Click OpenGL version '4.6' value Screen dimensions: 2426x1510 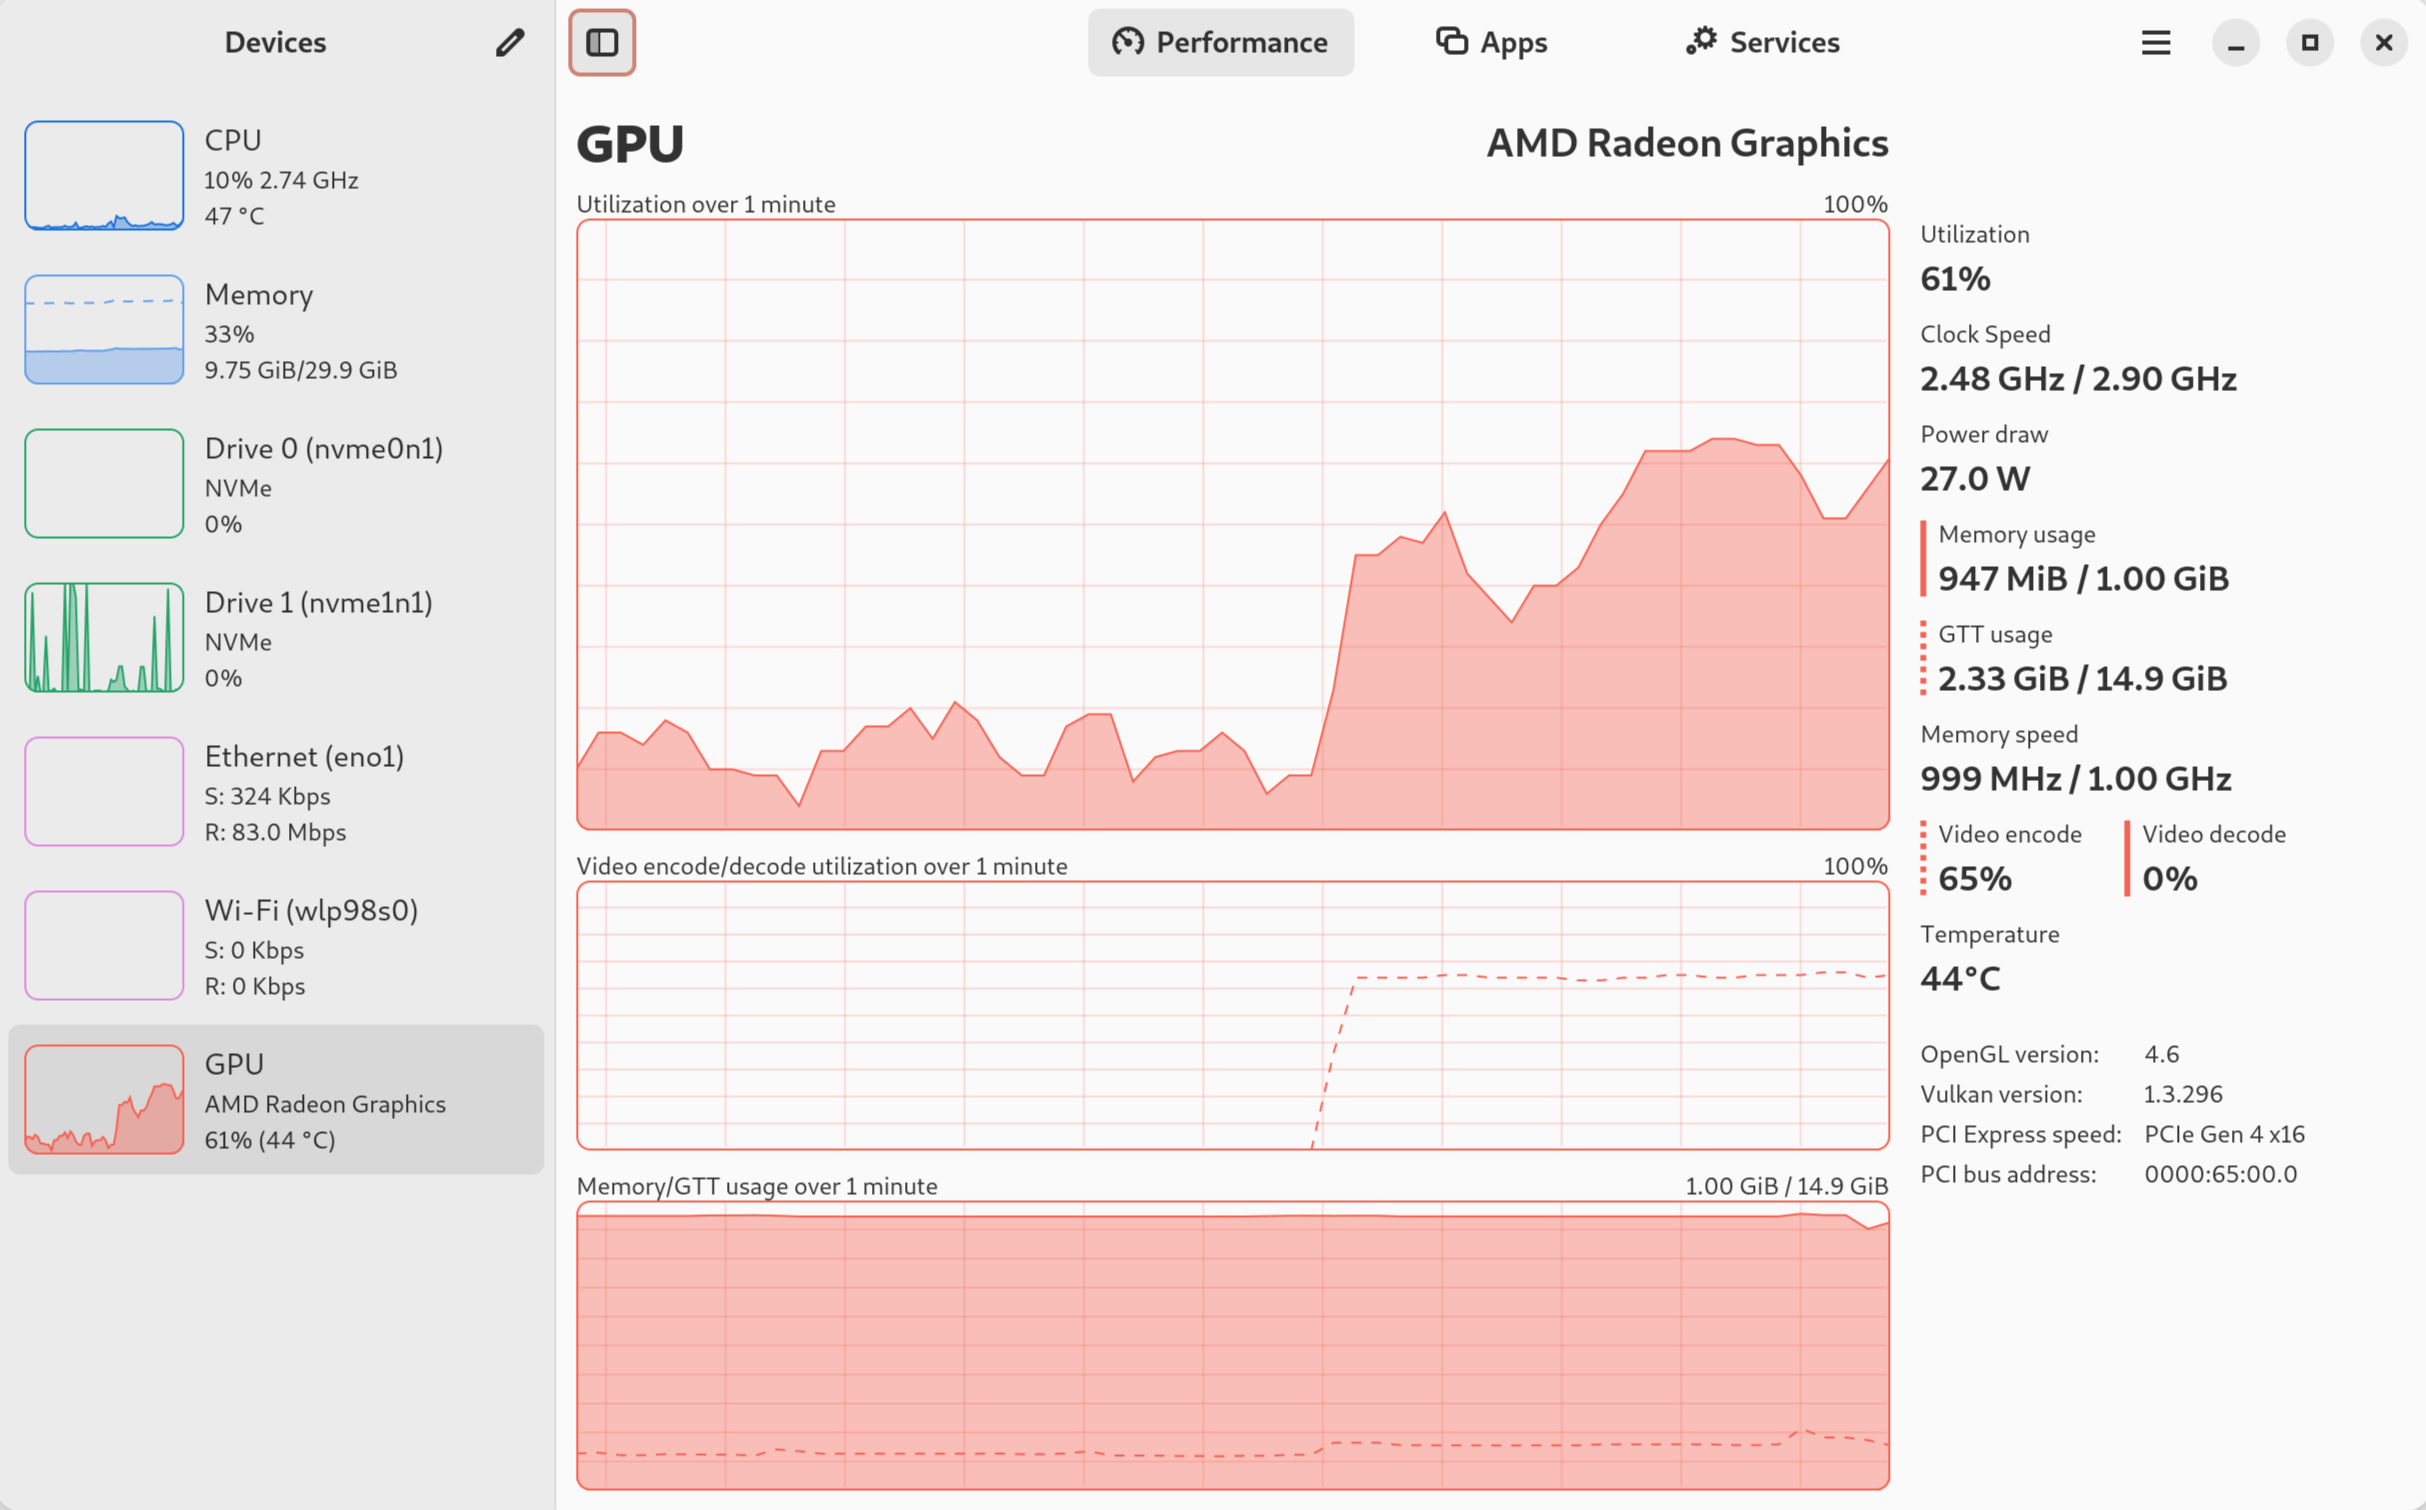pos(2161,1054)
